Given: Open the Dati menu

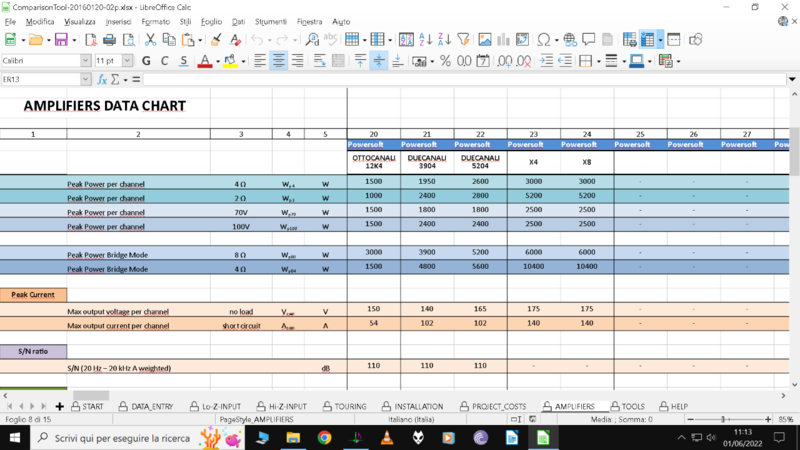Looking at the screenshot, I should 238,21.
